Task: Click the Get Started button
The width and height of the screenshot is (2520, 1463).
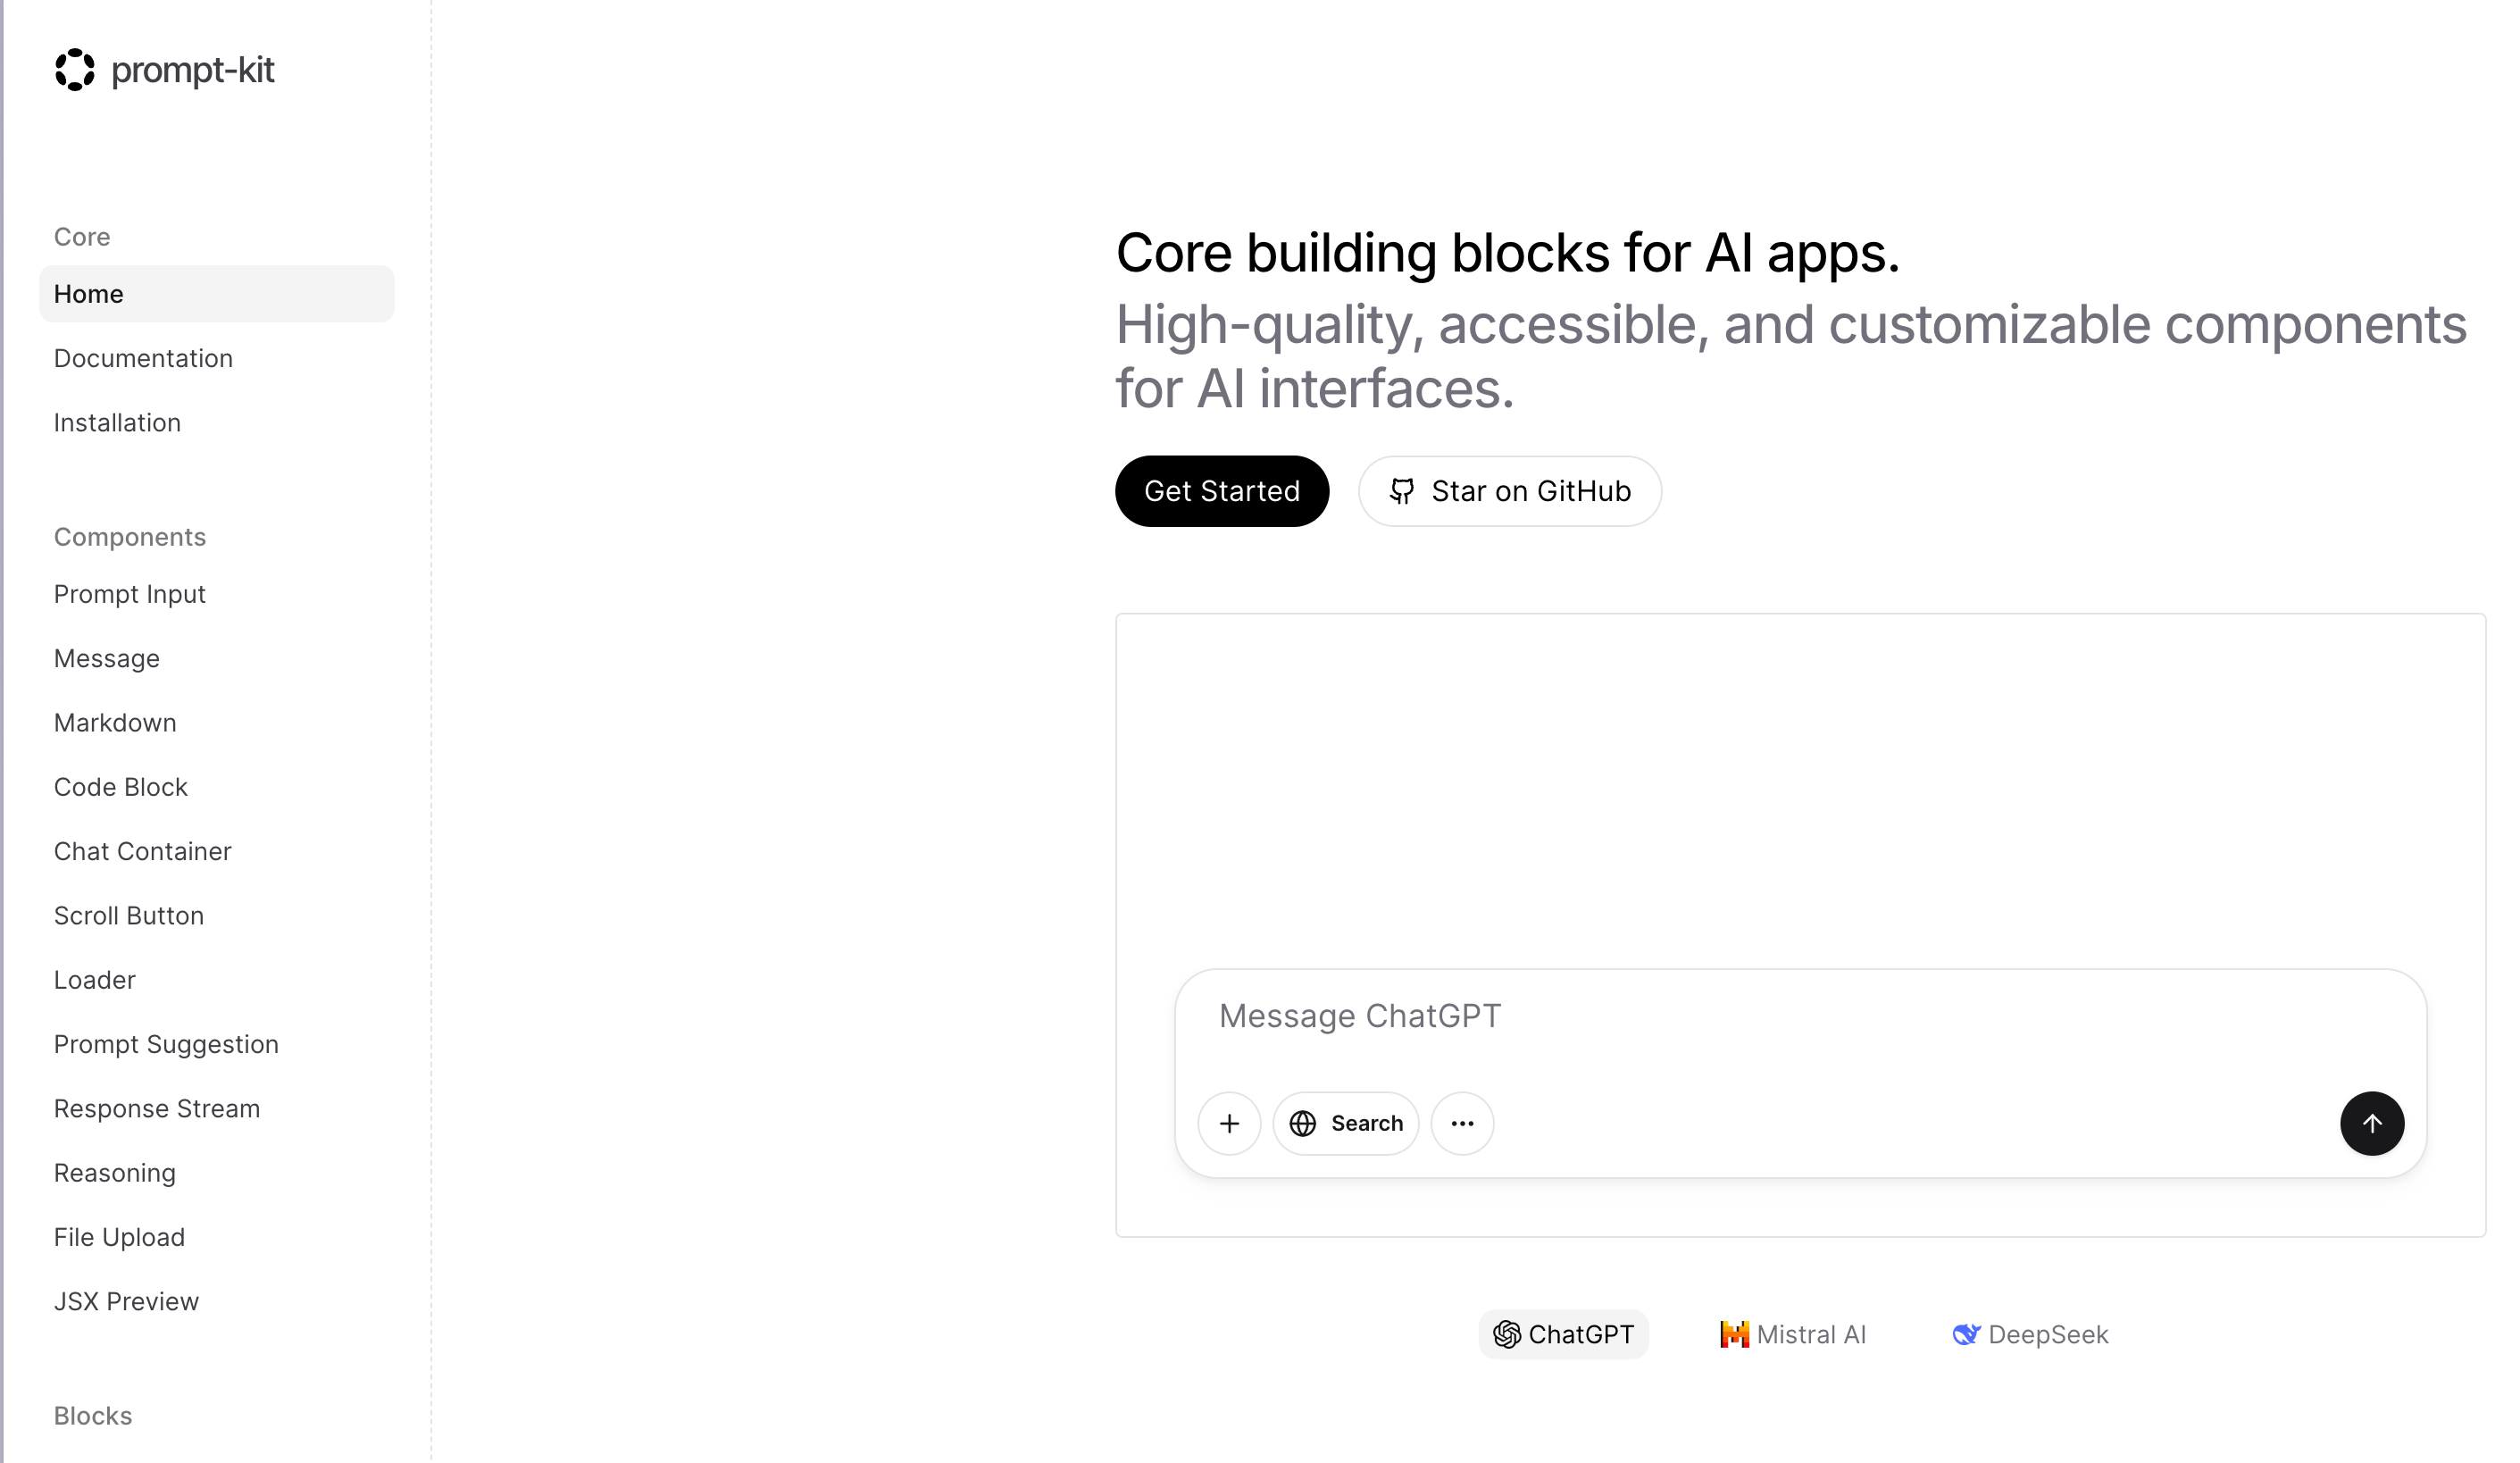Action: (x=1221, y=491)
